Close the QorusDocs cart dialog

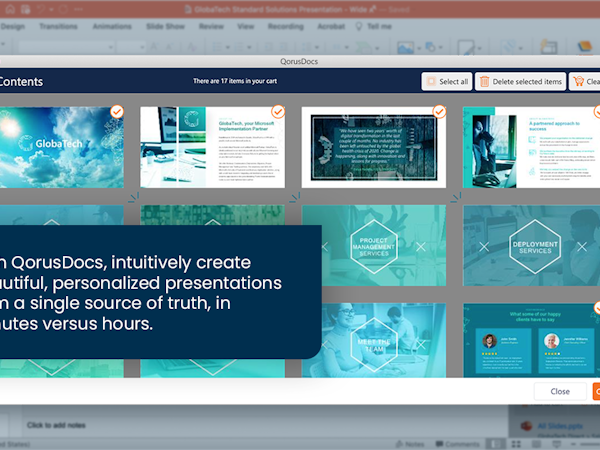[x=560, y=391]
